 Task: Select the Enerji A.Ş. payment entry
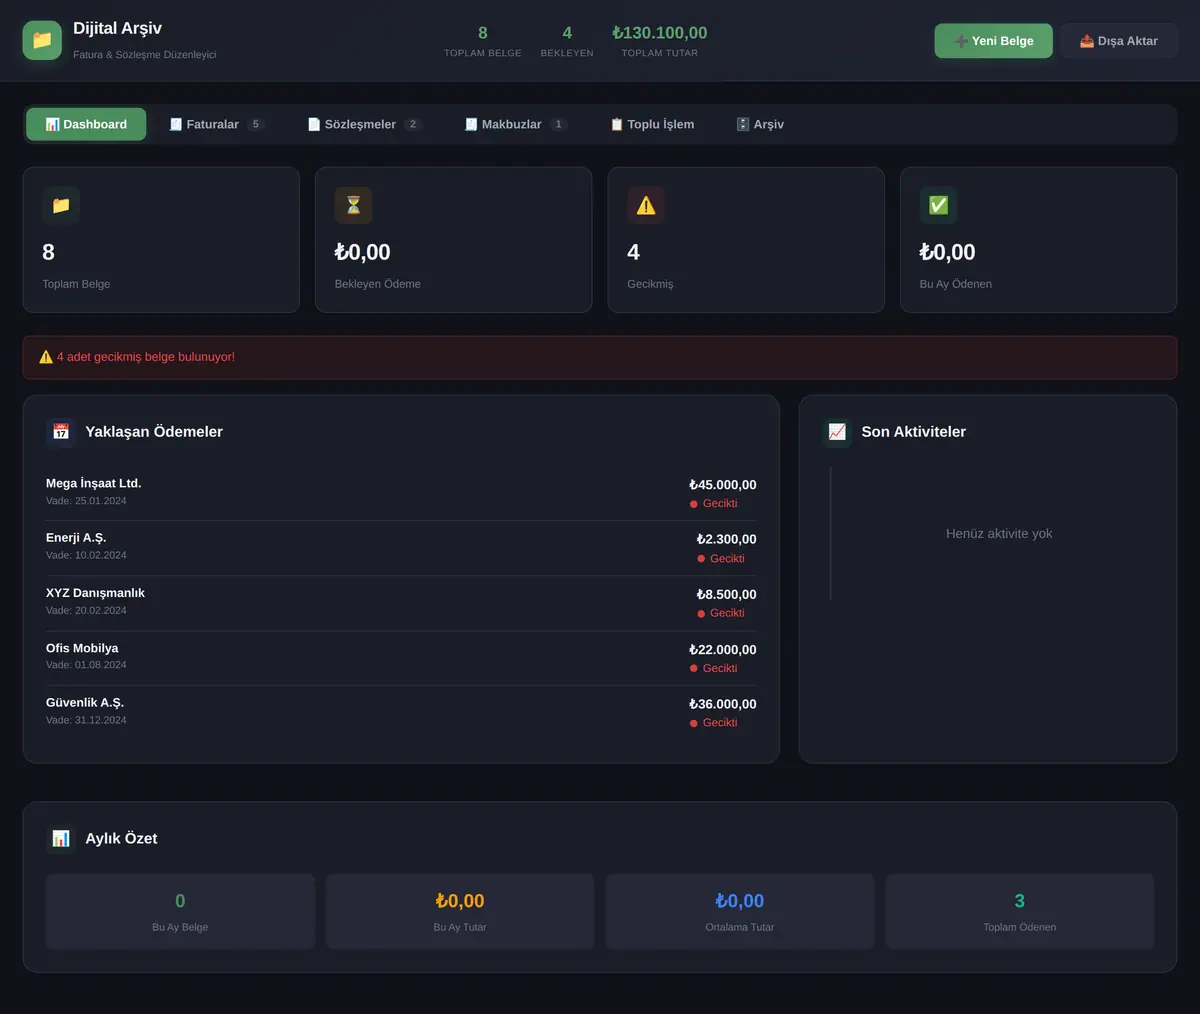(x=401, y=548)
